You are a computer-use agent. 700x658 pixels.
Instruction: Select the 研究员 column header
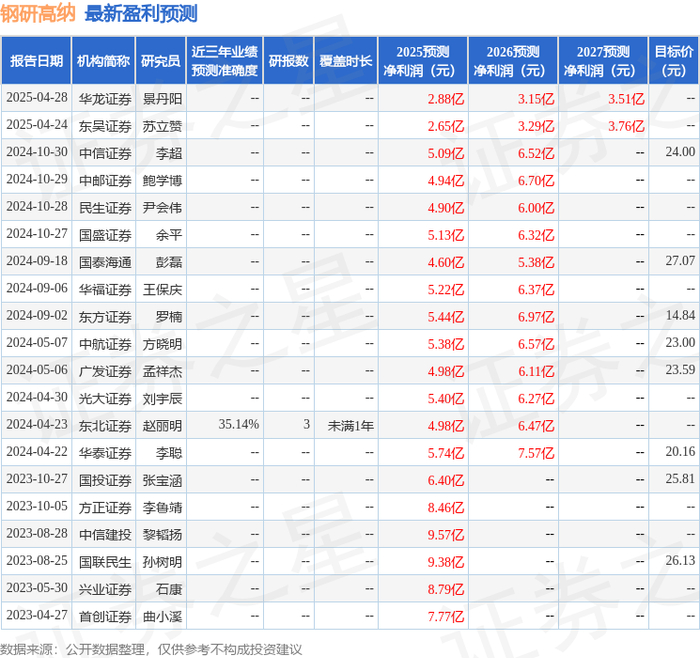161,61
